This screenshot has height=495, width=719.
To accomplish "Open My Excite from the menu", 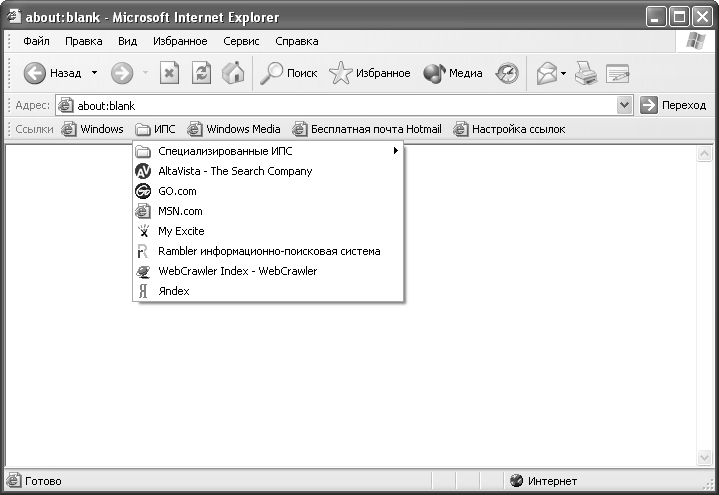I will point(268,231).
